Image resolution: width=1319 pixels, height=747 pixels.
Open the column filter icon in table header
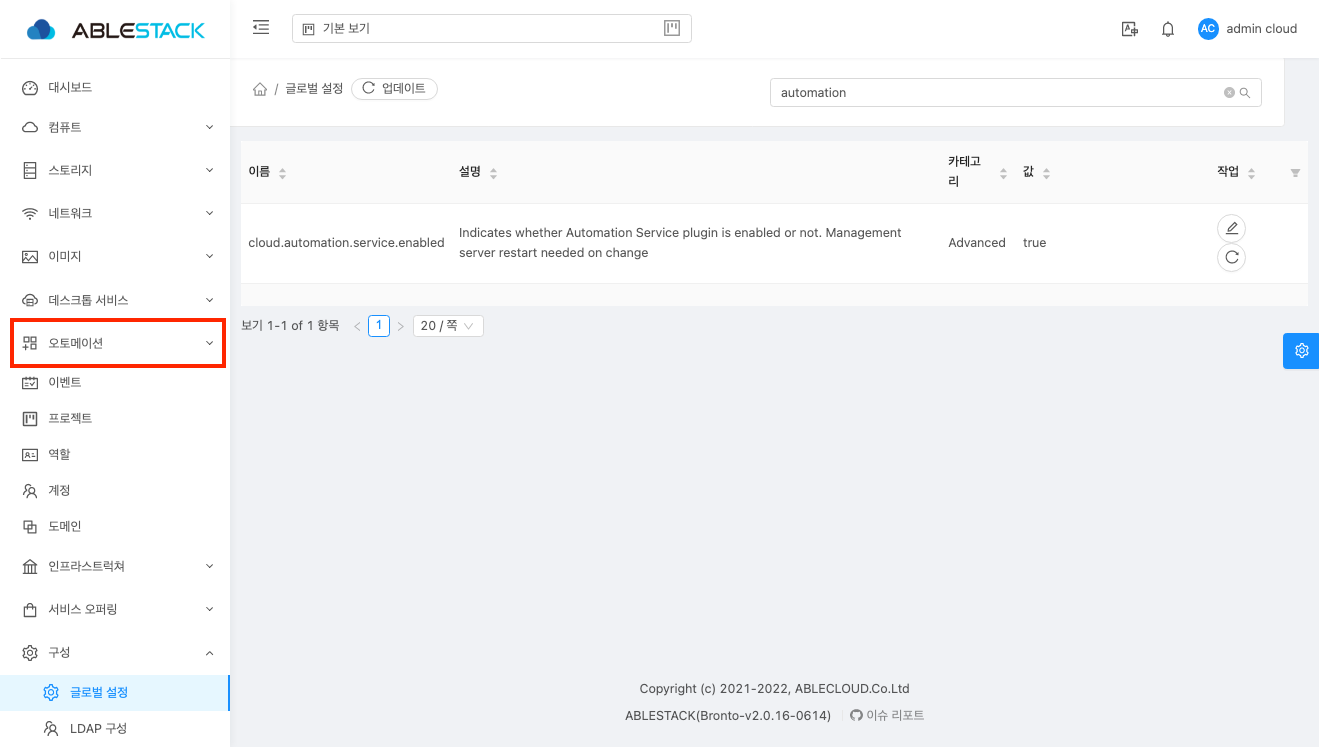(x=1295, y=173)
